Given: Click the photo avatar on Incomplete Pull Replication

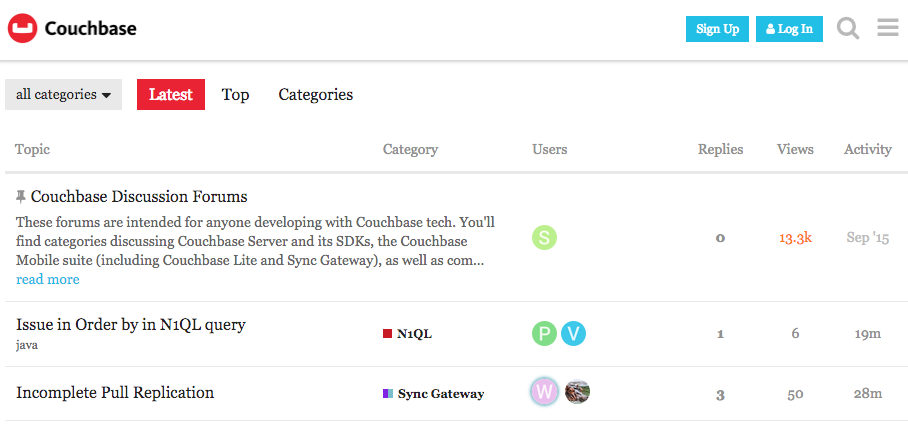Looking at the screenshot, I should pyautogui.click(x=577, y=393).
